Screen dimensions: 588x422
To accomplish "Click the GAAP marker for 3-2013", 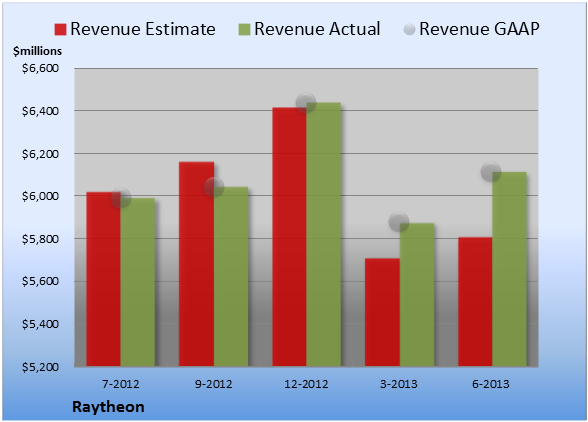I will point(399,222).
